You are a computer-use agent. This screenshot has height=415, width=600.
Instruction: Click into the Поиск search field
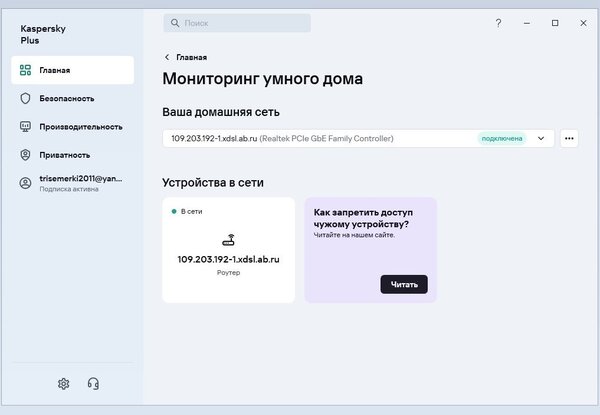[237, 23]
